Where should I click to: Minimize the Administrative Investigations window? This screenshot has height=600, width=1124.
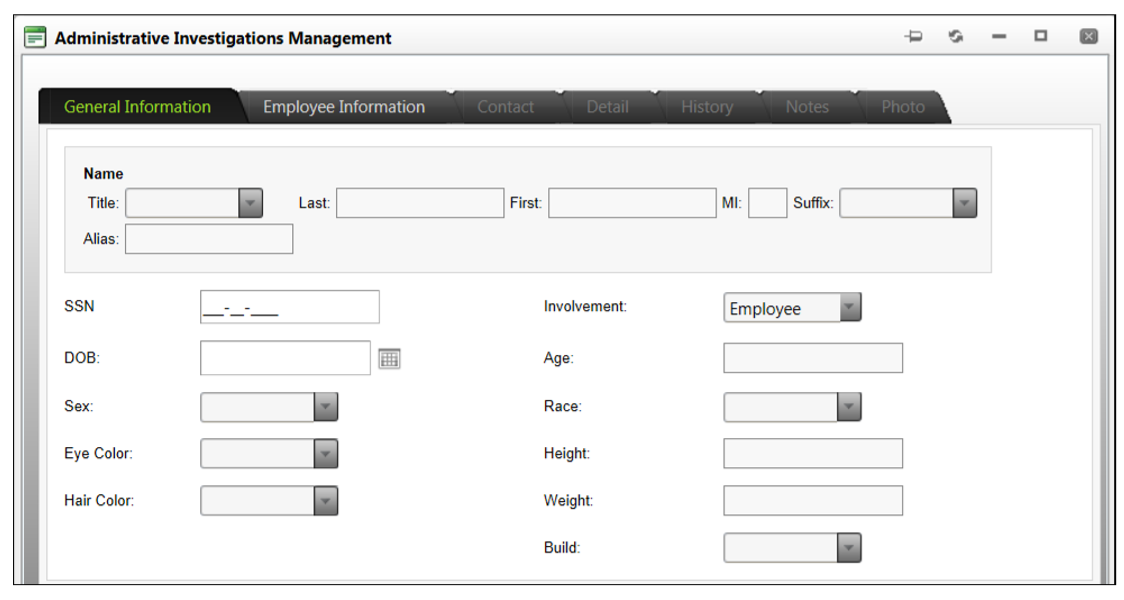tap(998, 37)
